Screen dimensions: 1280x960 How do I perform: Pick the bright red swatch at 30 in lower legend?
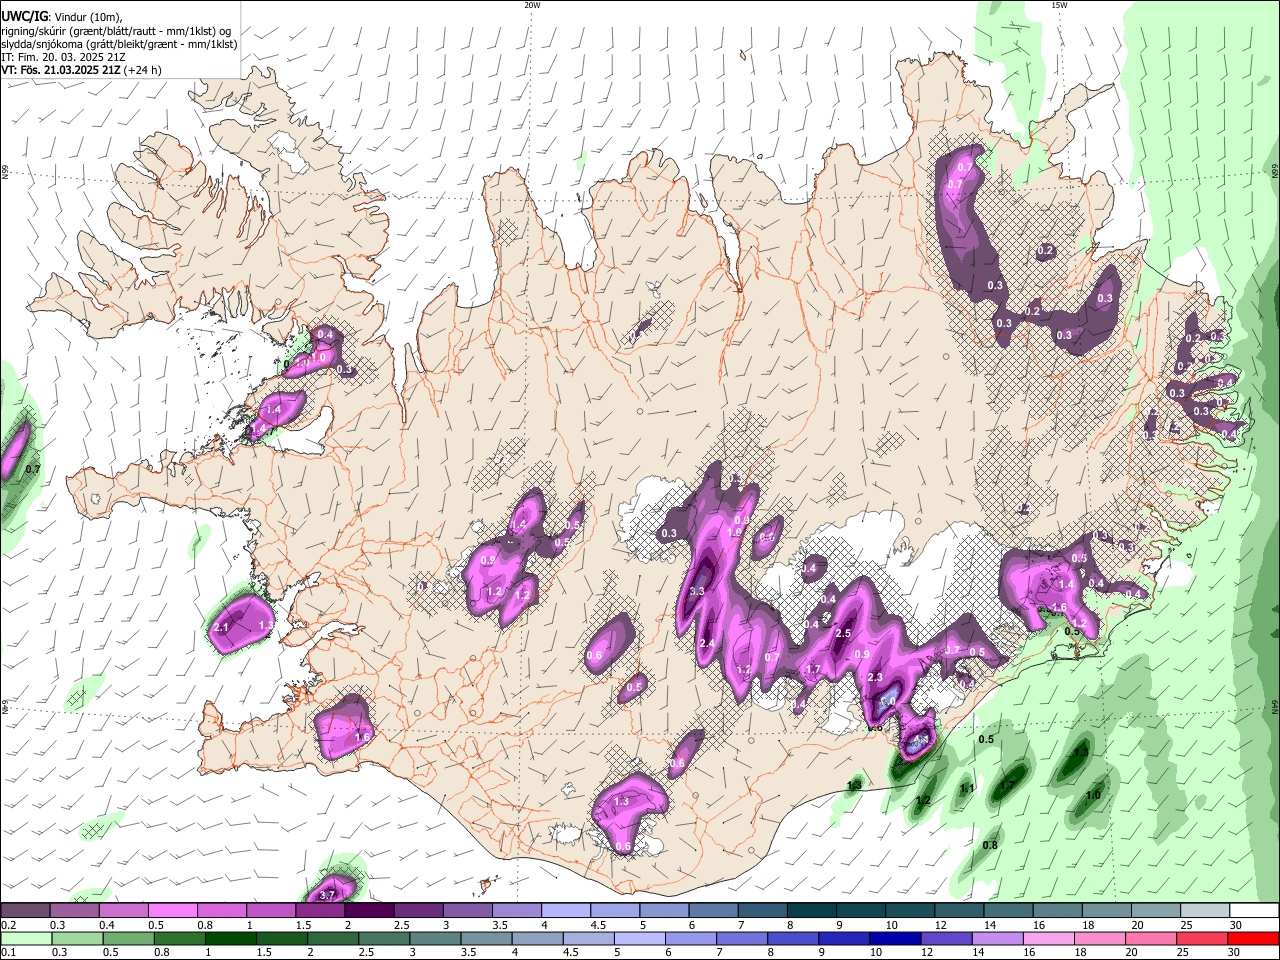point(1253,938)
